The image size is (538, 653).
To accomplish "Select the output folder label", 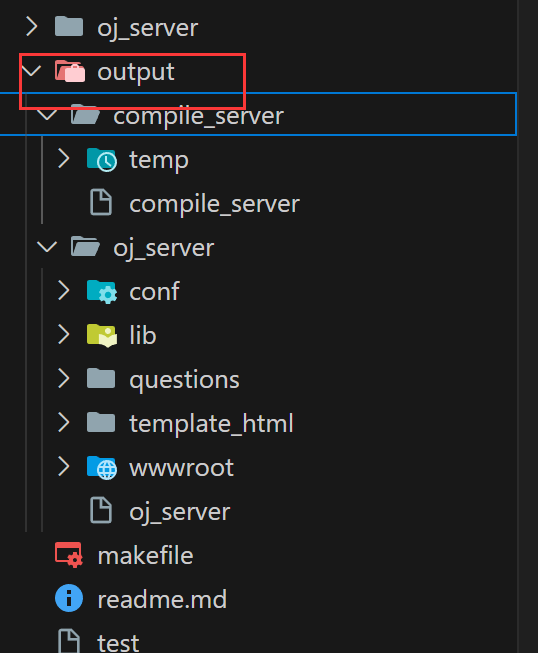I will point(135,73).
